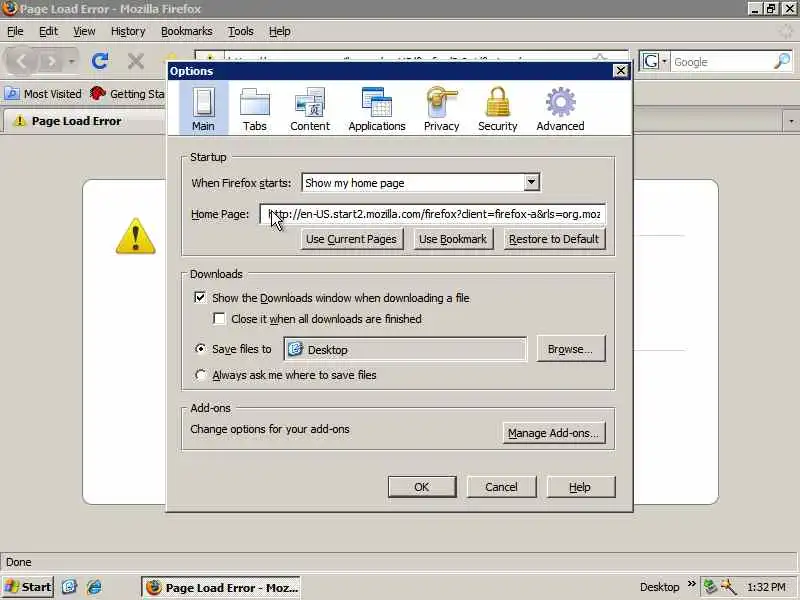This screenshot has height=600, width=800.
Task: Expand the Desktop toolbar chevron in taskbar
Action: 691,584
